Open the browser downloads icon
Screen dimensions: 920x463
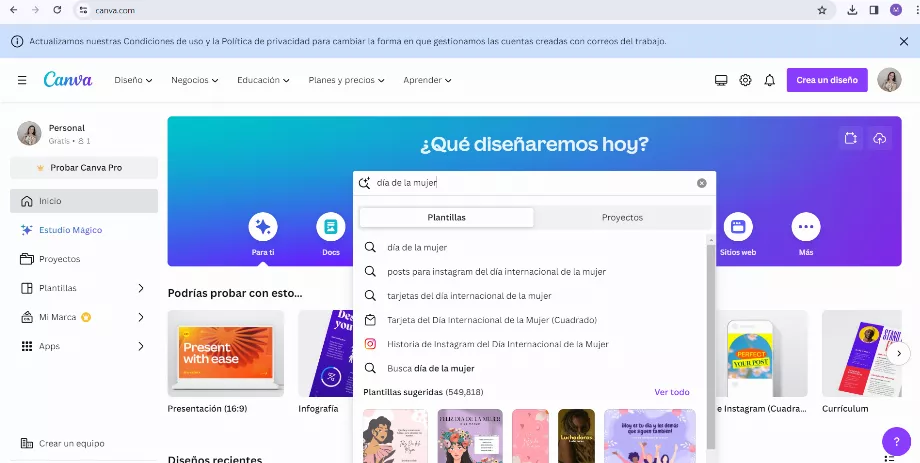(x=853, y=10)
